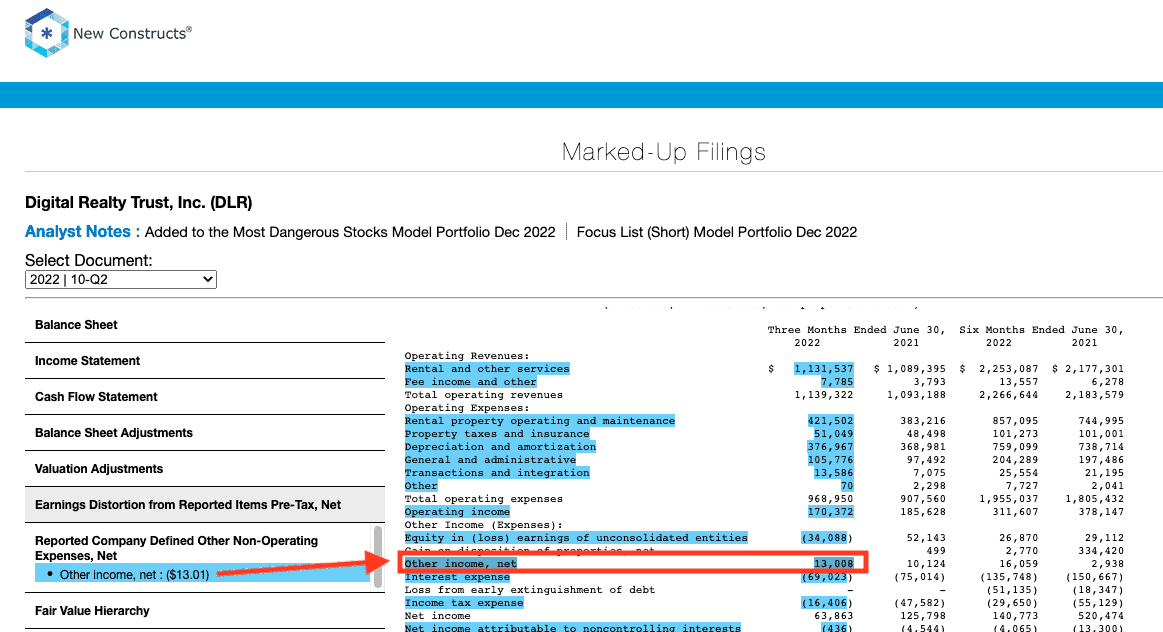Viewport: 1163px width, 632px height.
Task: Click the highlighted value "7,785"
Action: (837, 382)
